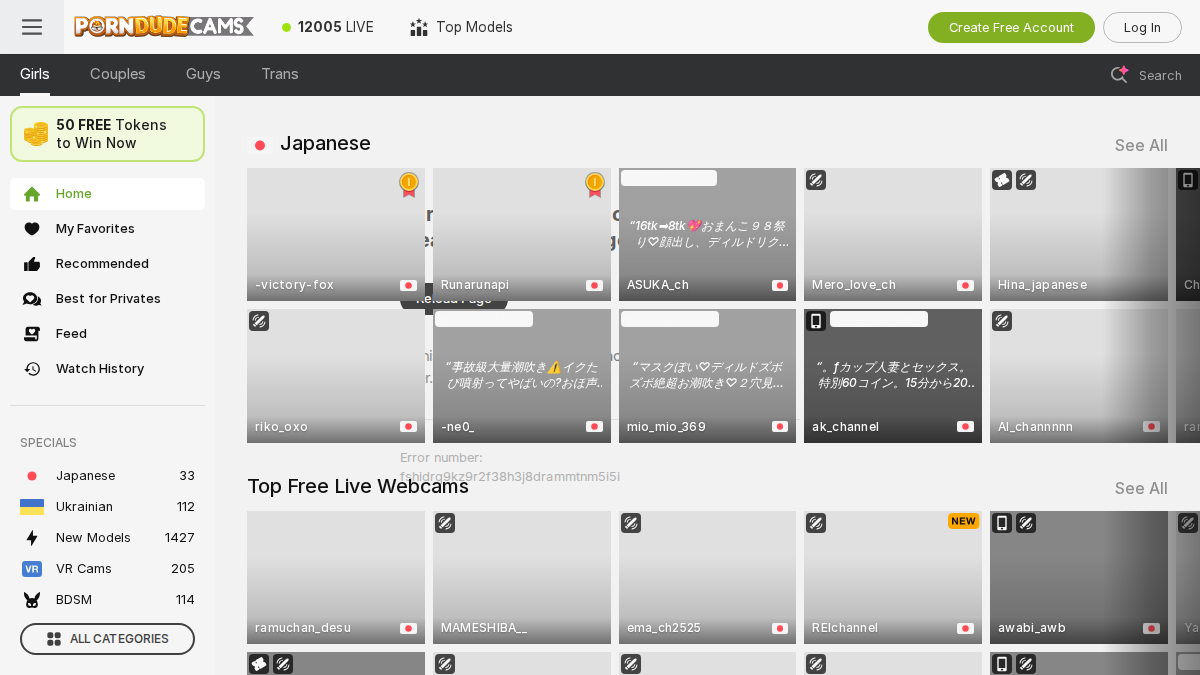
Task: Open Top Models page
Action: pos(461,27)
